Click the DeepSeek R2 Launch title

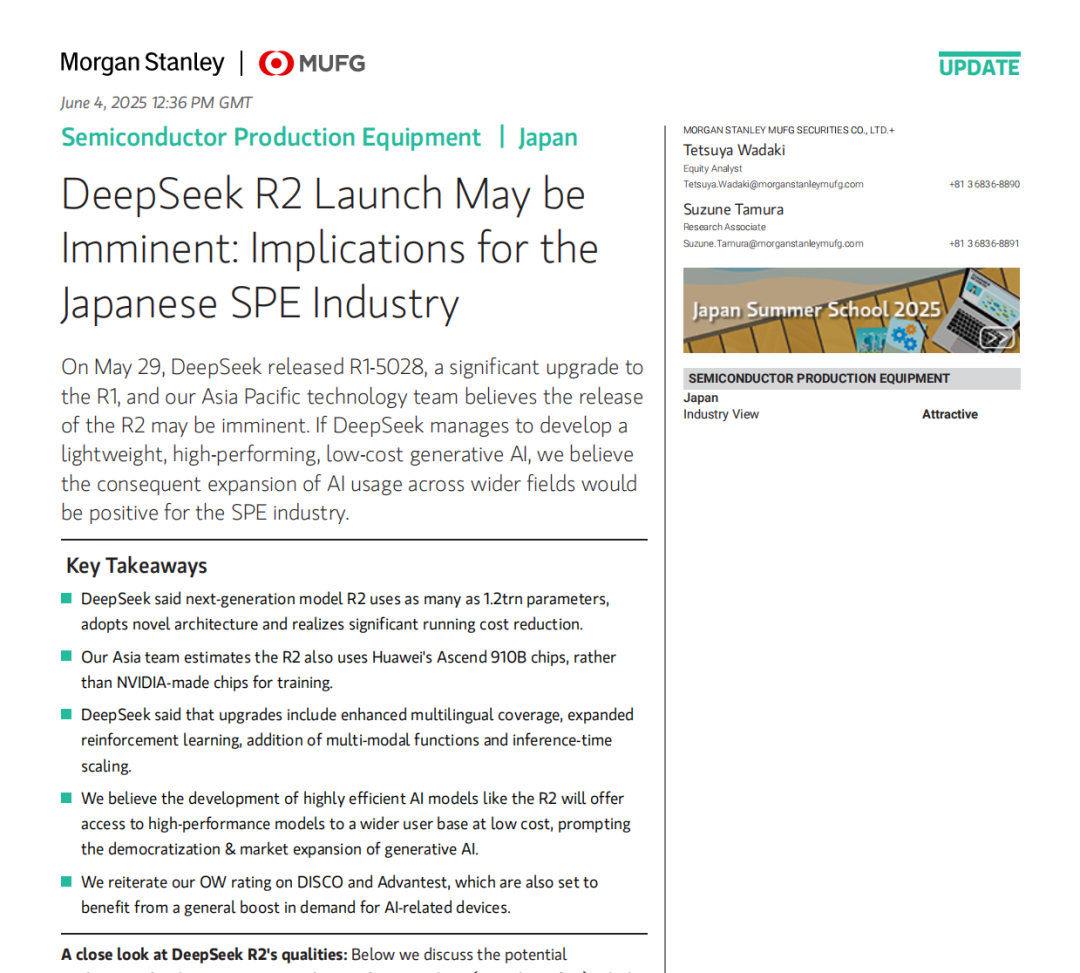point(329,249)
